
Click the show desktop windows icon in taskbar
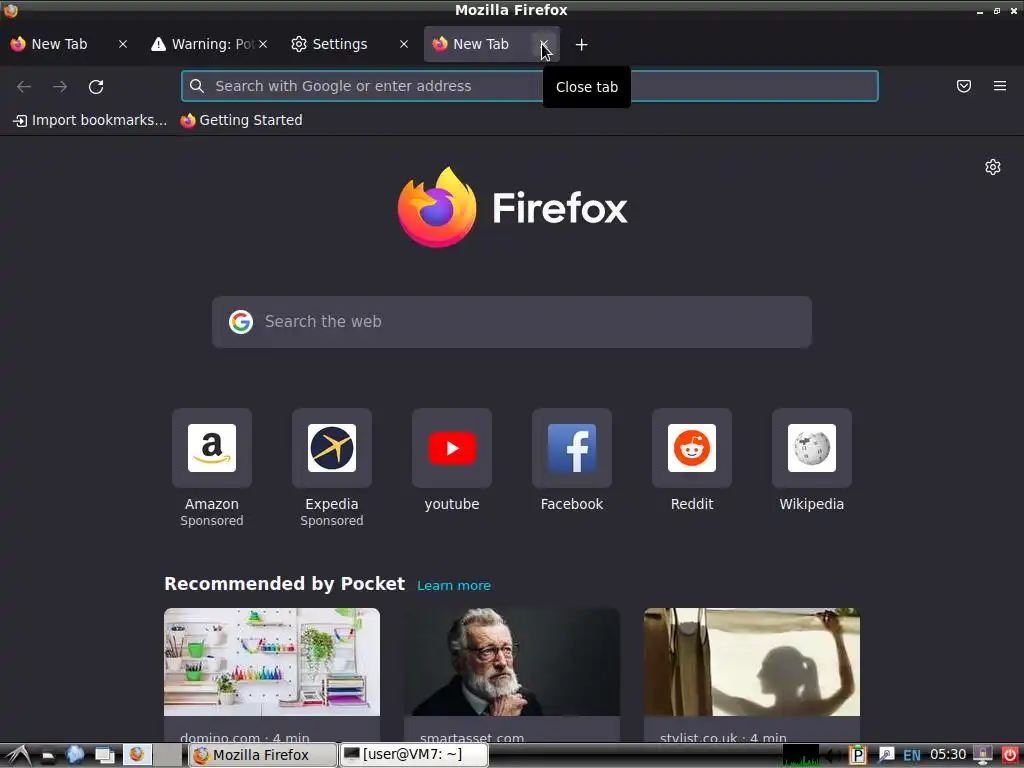tap(105, 755)
